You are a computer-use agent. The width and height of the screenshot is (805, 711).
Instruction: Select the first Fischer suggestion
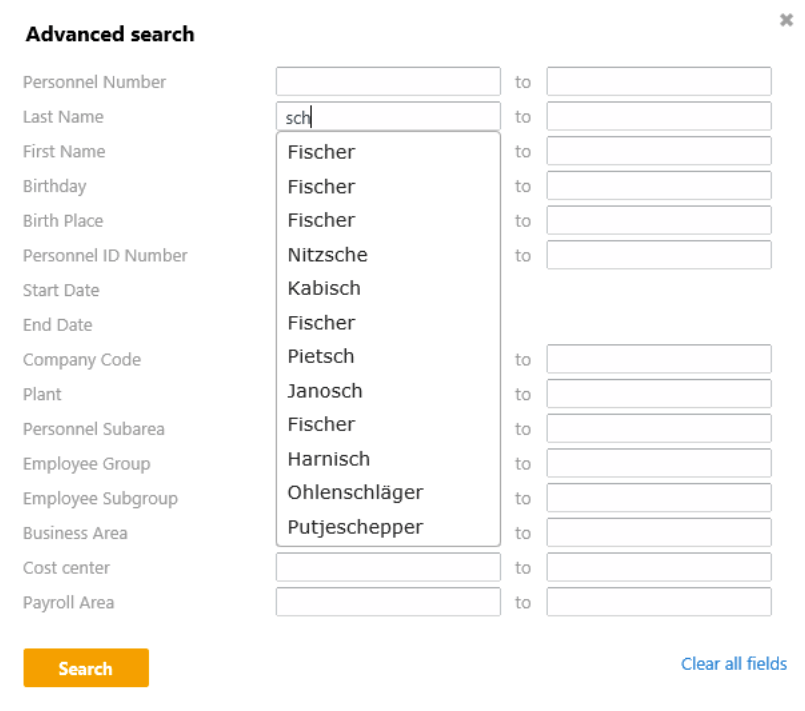321,153
